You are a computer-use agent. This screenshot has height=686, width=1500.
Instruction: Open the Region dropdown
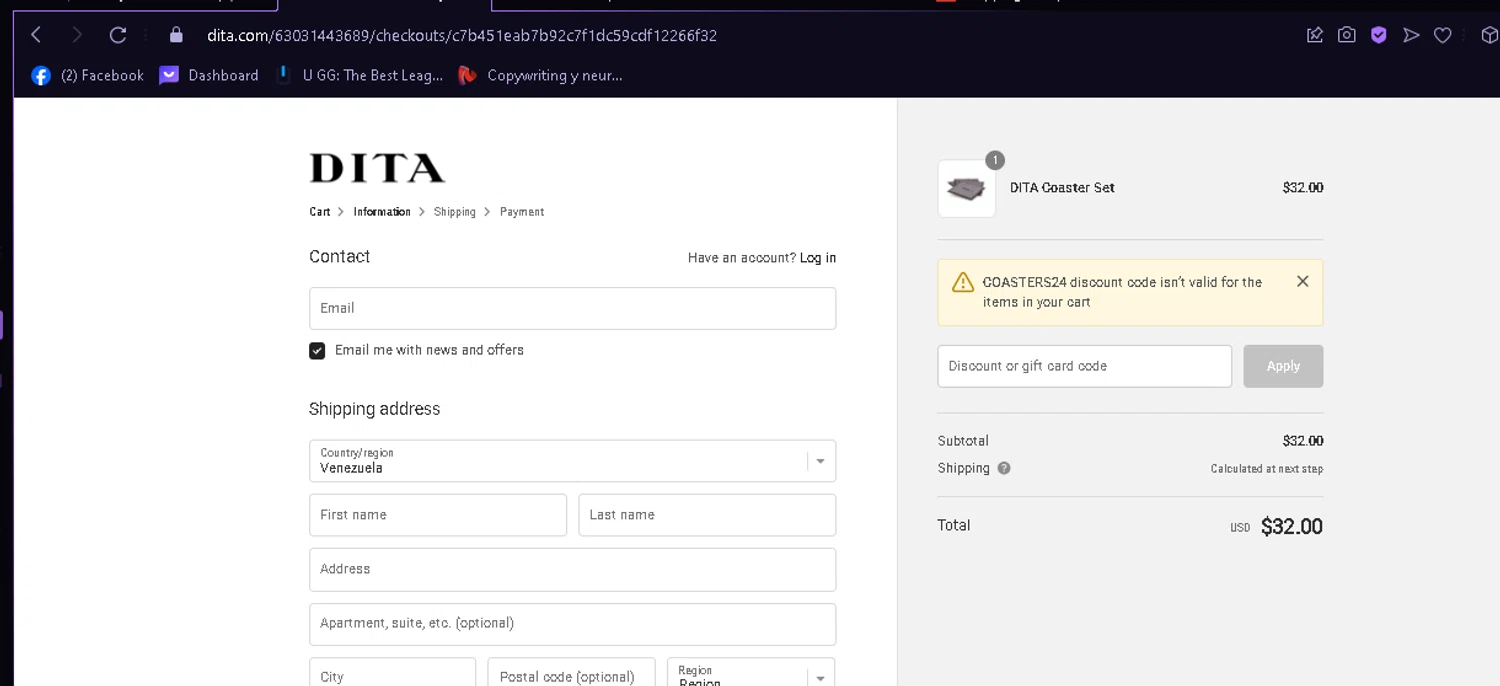pos(751,672)
